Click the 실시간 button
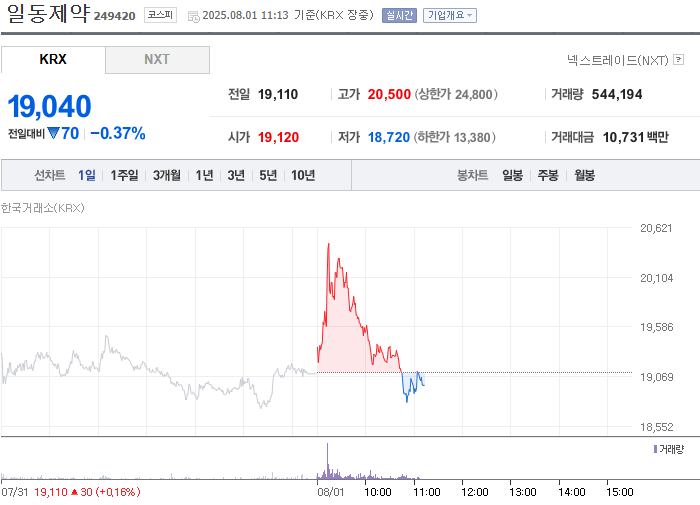 (400, 16)
